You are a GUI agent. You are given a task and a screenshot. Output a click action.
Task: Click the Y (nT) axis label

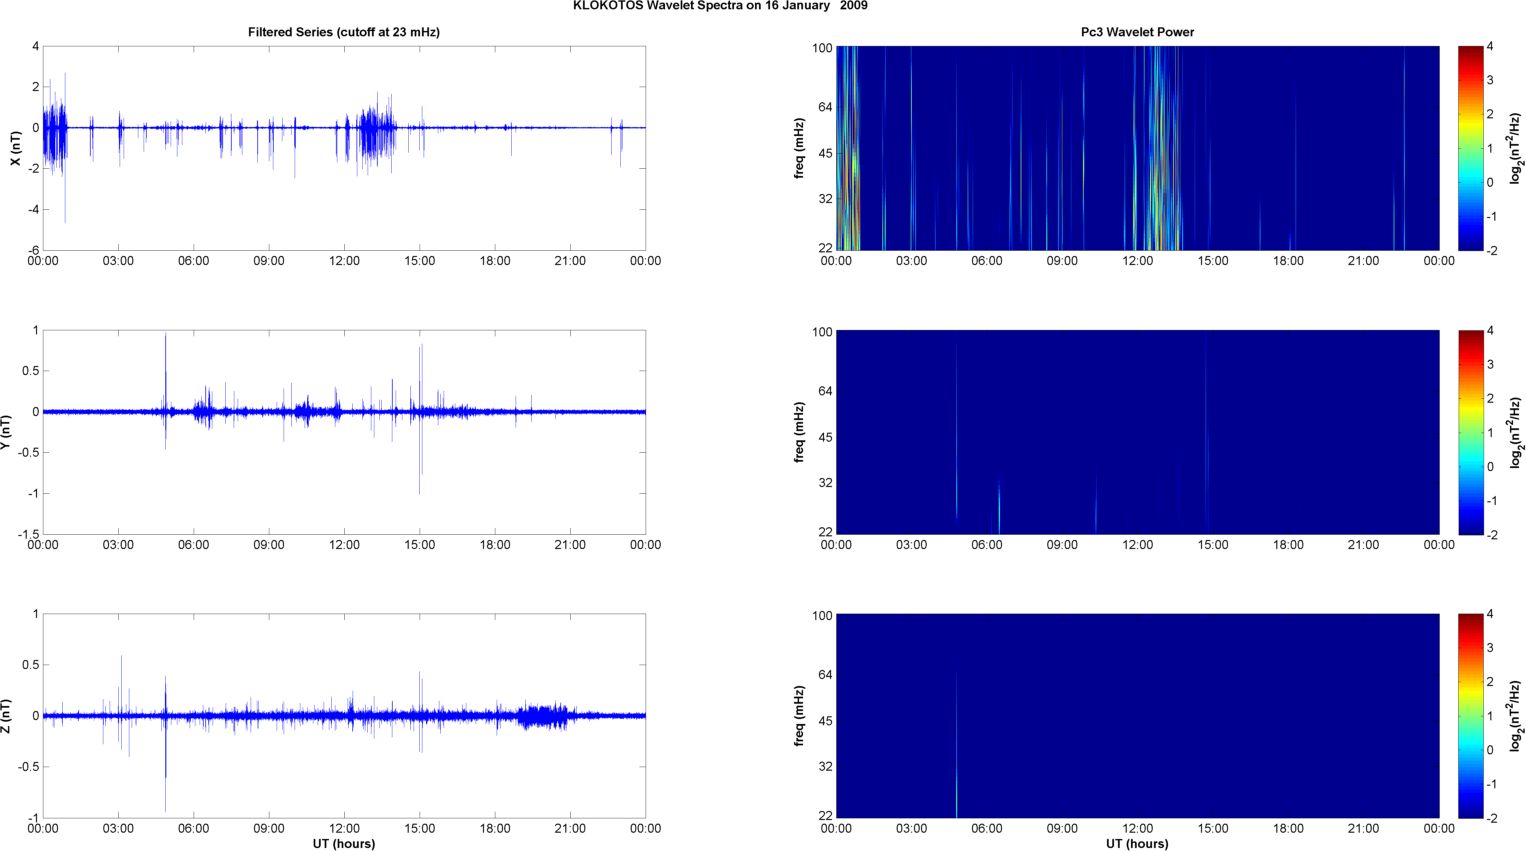coord(6,432)
